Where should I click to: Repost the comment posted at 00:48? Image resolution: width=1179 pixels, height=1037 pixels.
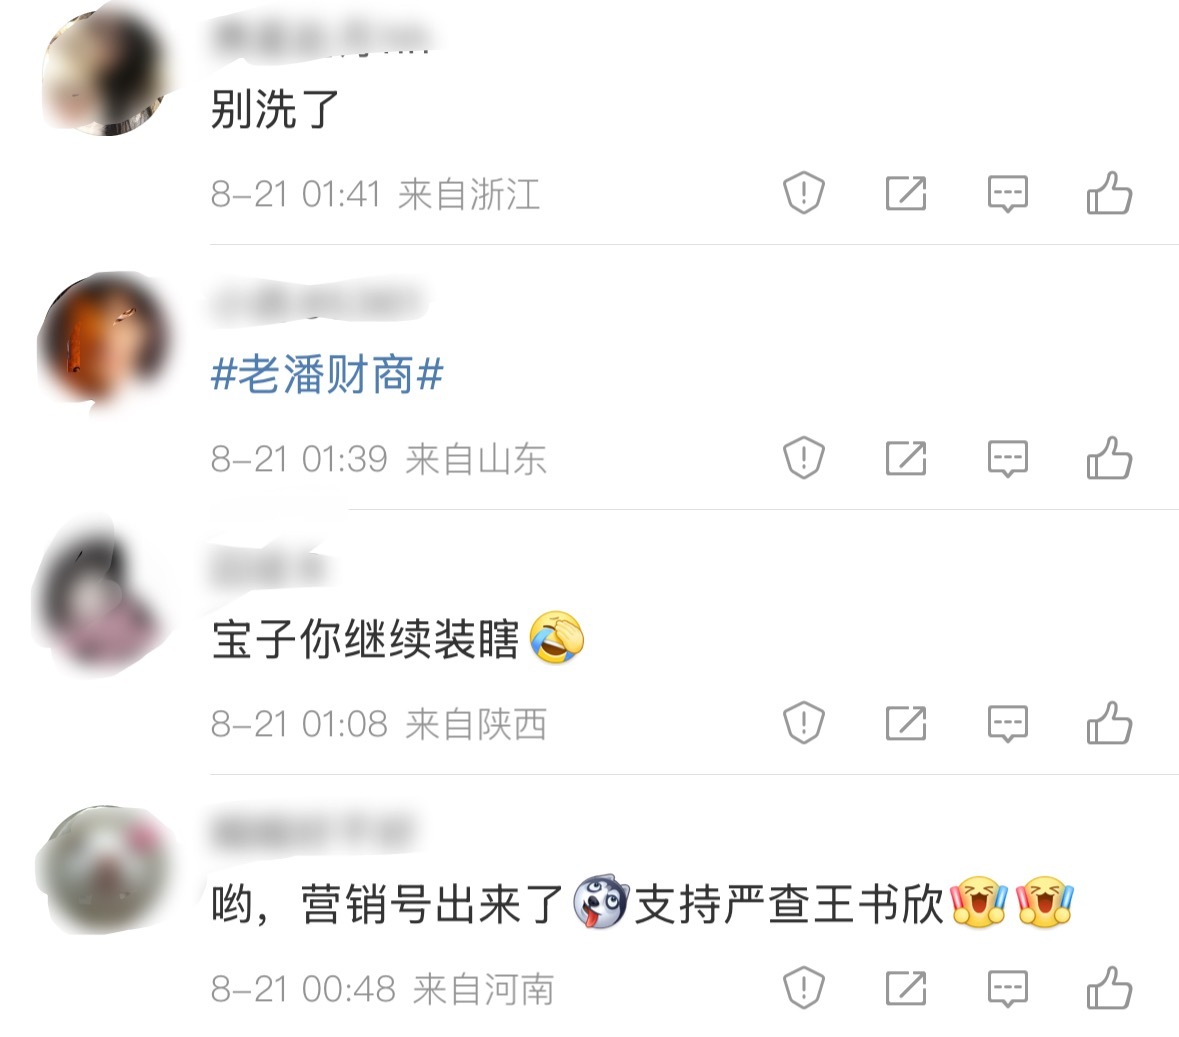(905, 987)
